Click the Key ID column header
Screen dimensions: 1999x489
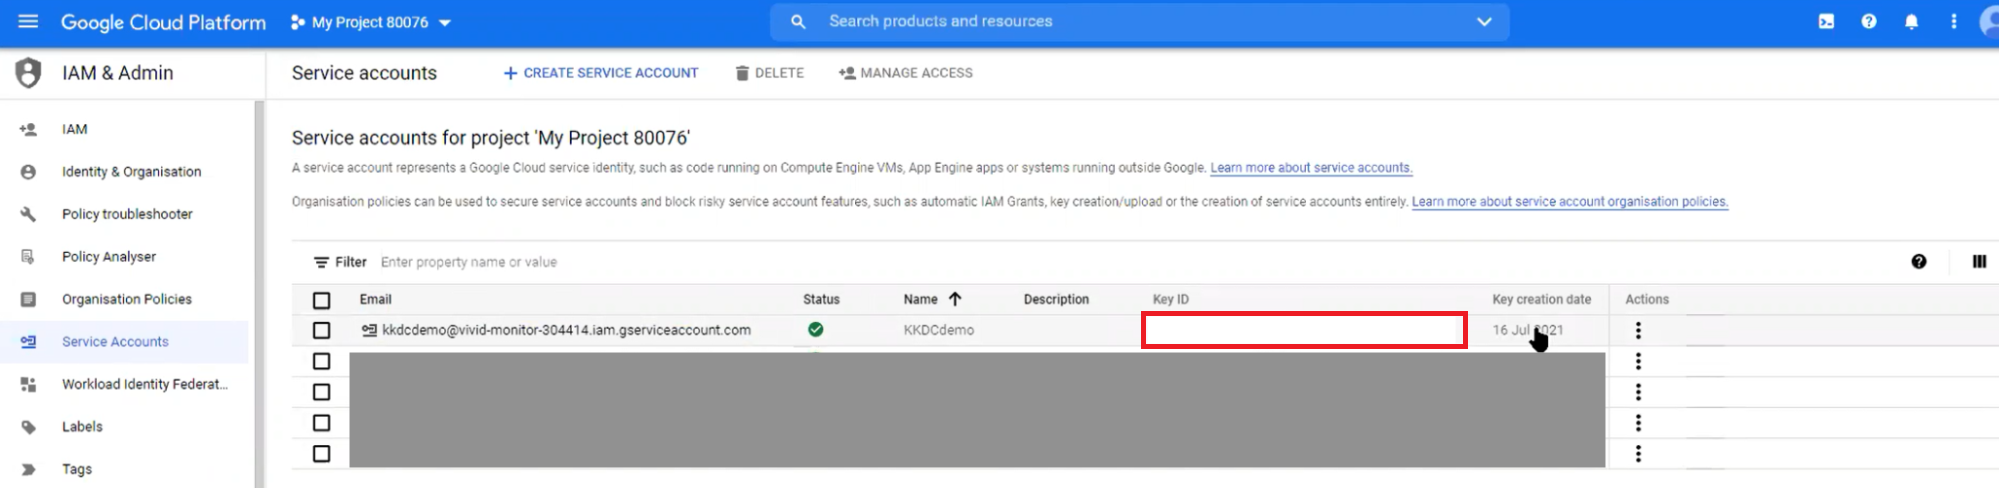(1171, 299)
